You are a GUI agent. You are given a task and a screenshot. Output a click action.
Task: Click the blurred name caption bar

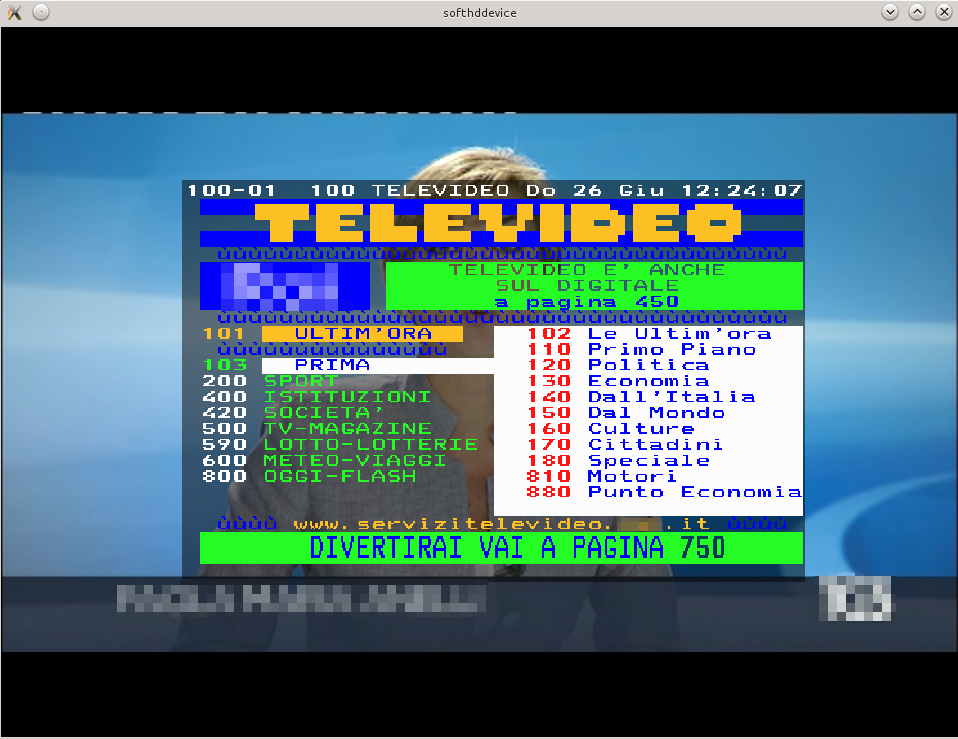point(301,599)
